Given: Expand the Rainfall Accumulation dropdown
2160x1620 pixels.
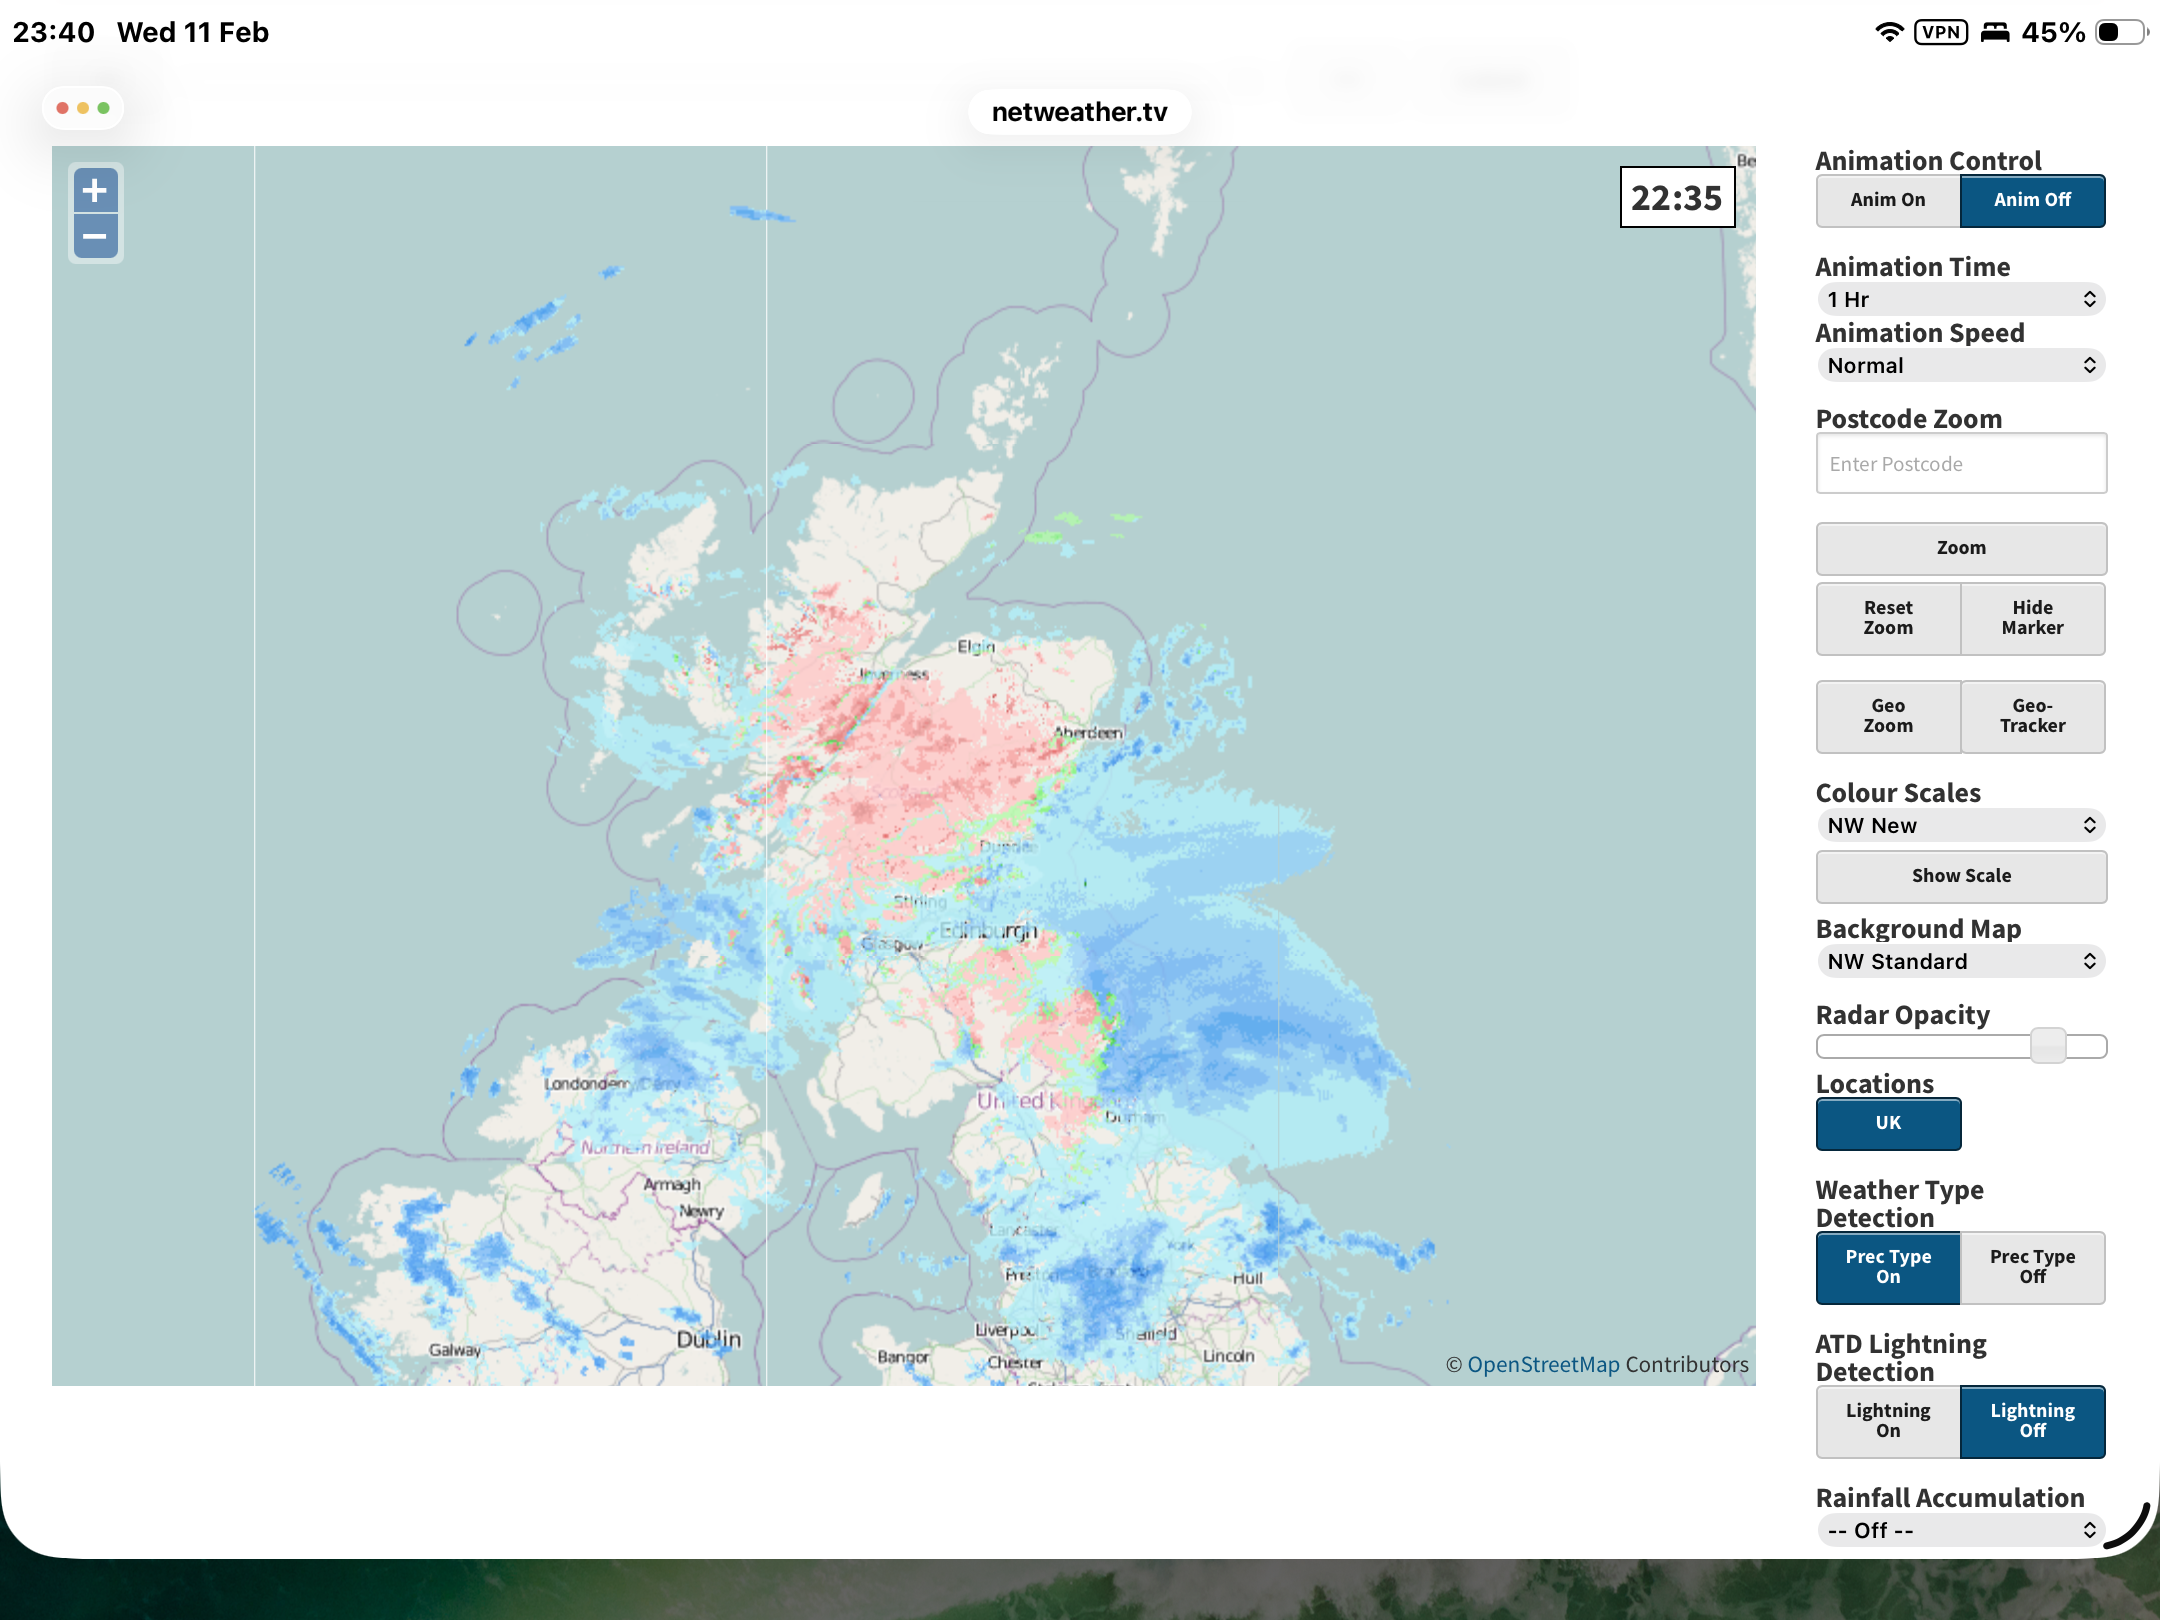Looking at the screenshot, I should point(1960,1530).
